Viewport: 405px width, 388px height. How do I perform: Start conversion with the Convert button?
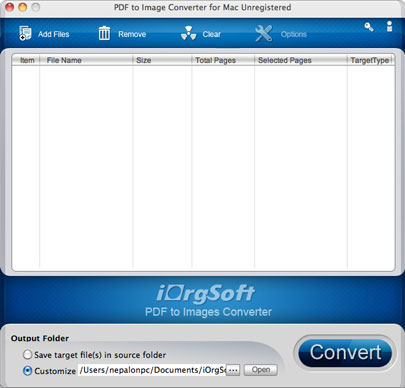tap(345, 353)
